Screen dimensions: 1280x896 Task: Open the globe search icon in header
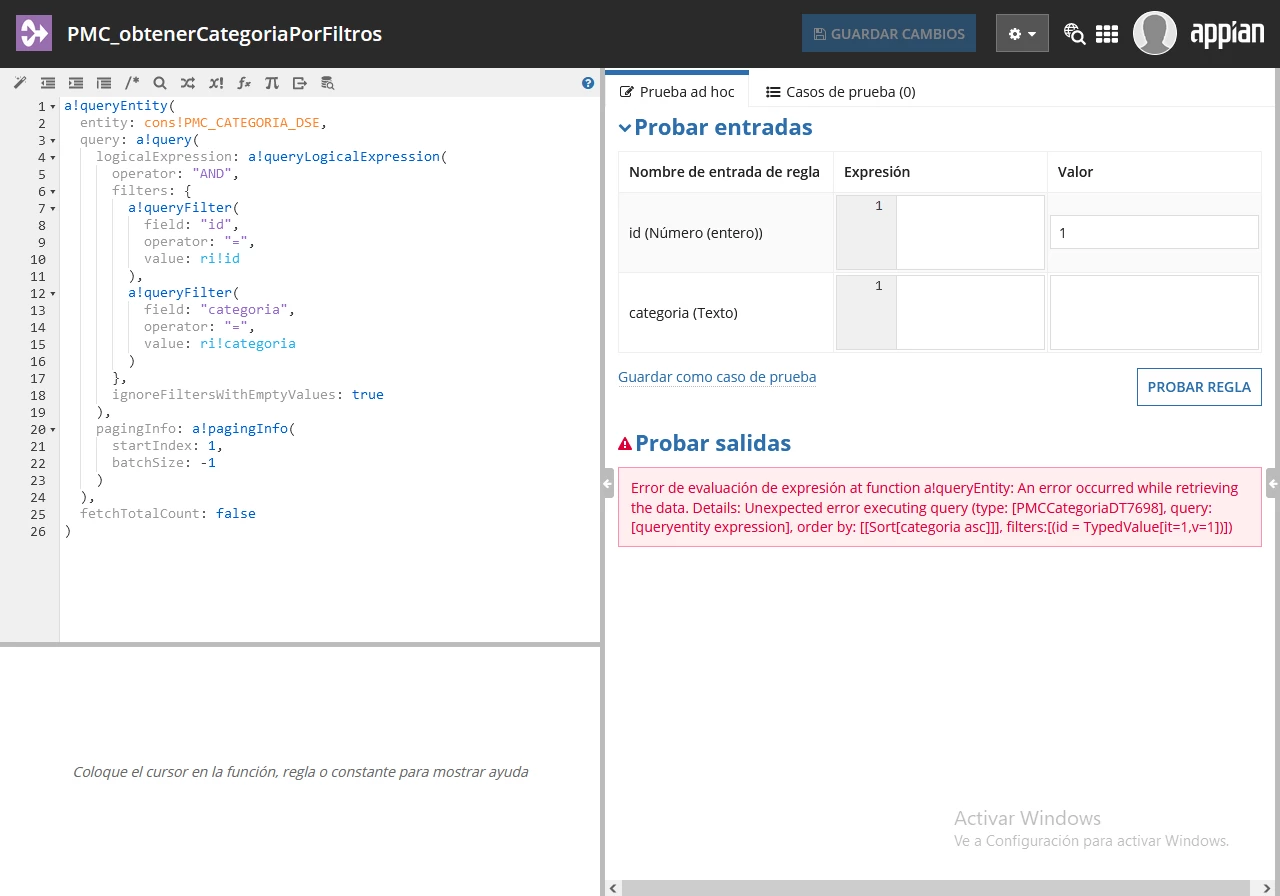[x=1074, y=34]
